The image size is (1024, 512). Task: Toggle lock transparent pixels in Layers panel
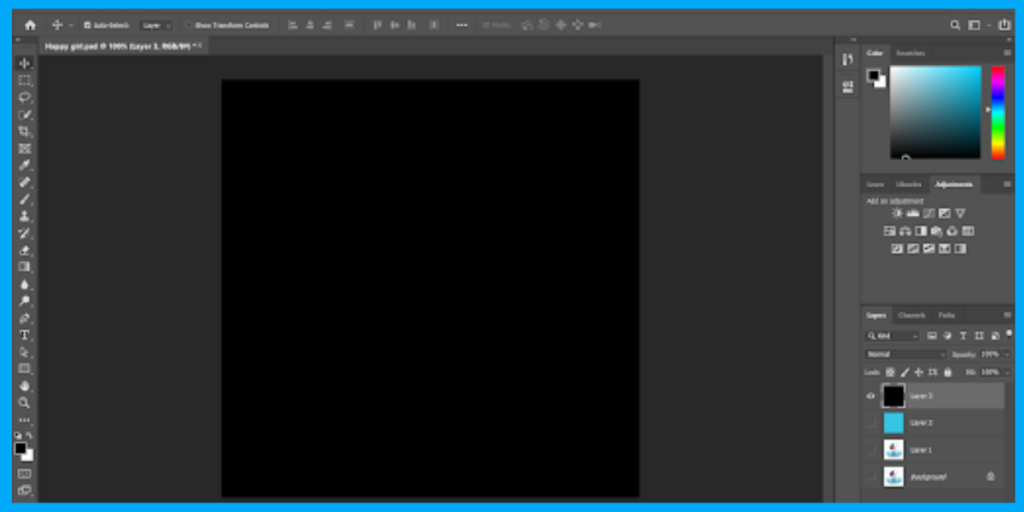click(890, 372)
